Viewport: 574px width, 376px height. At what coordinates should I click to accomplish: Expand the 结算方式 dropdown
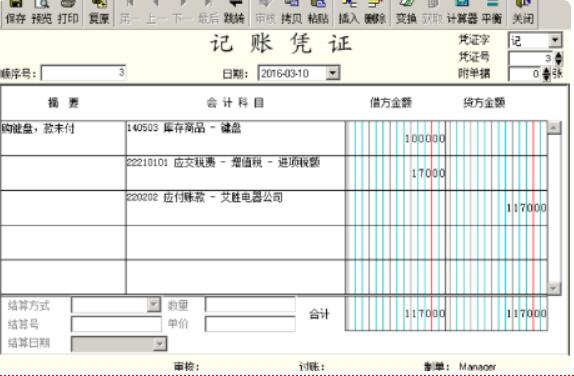154,304
